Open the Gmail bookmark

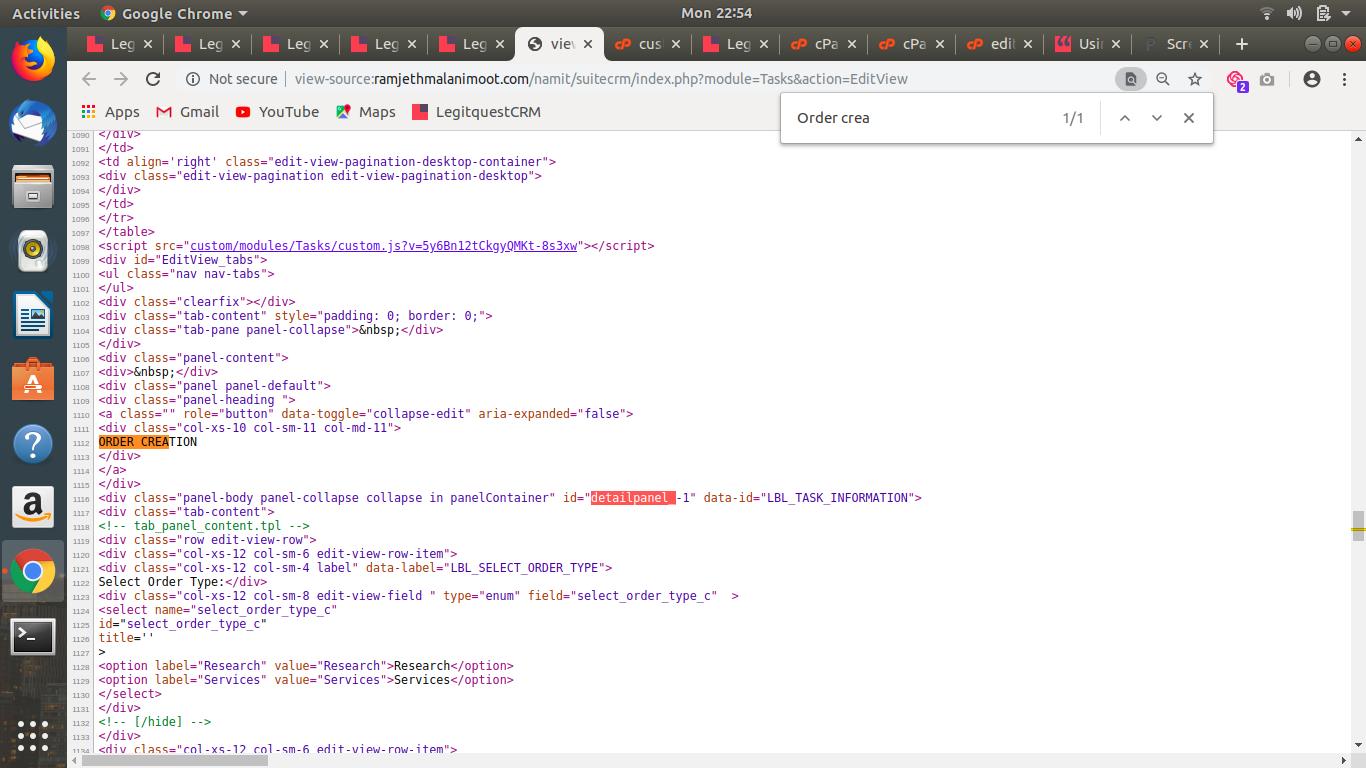tap(187, 112)
